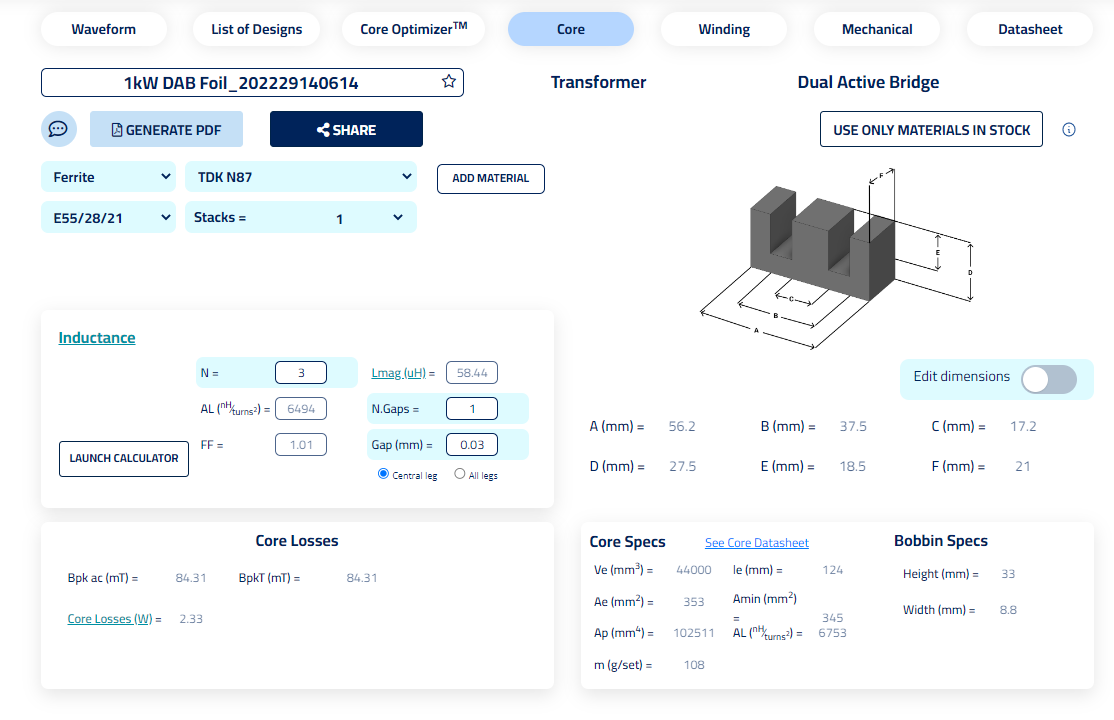Screen dimensions: 1114x720
Task: Open the Datasheet tab
Action: (x=1030, y=29)
